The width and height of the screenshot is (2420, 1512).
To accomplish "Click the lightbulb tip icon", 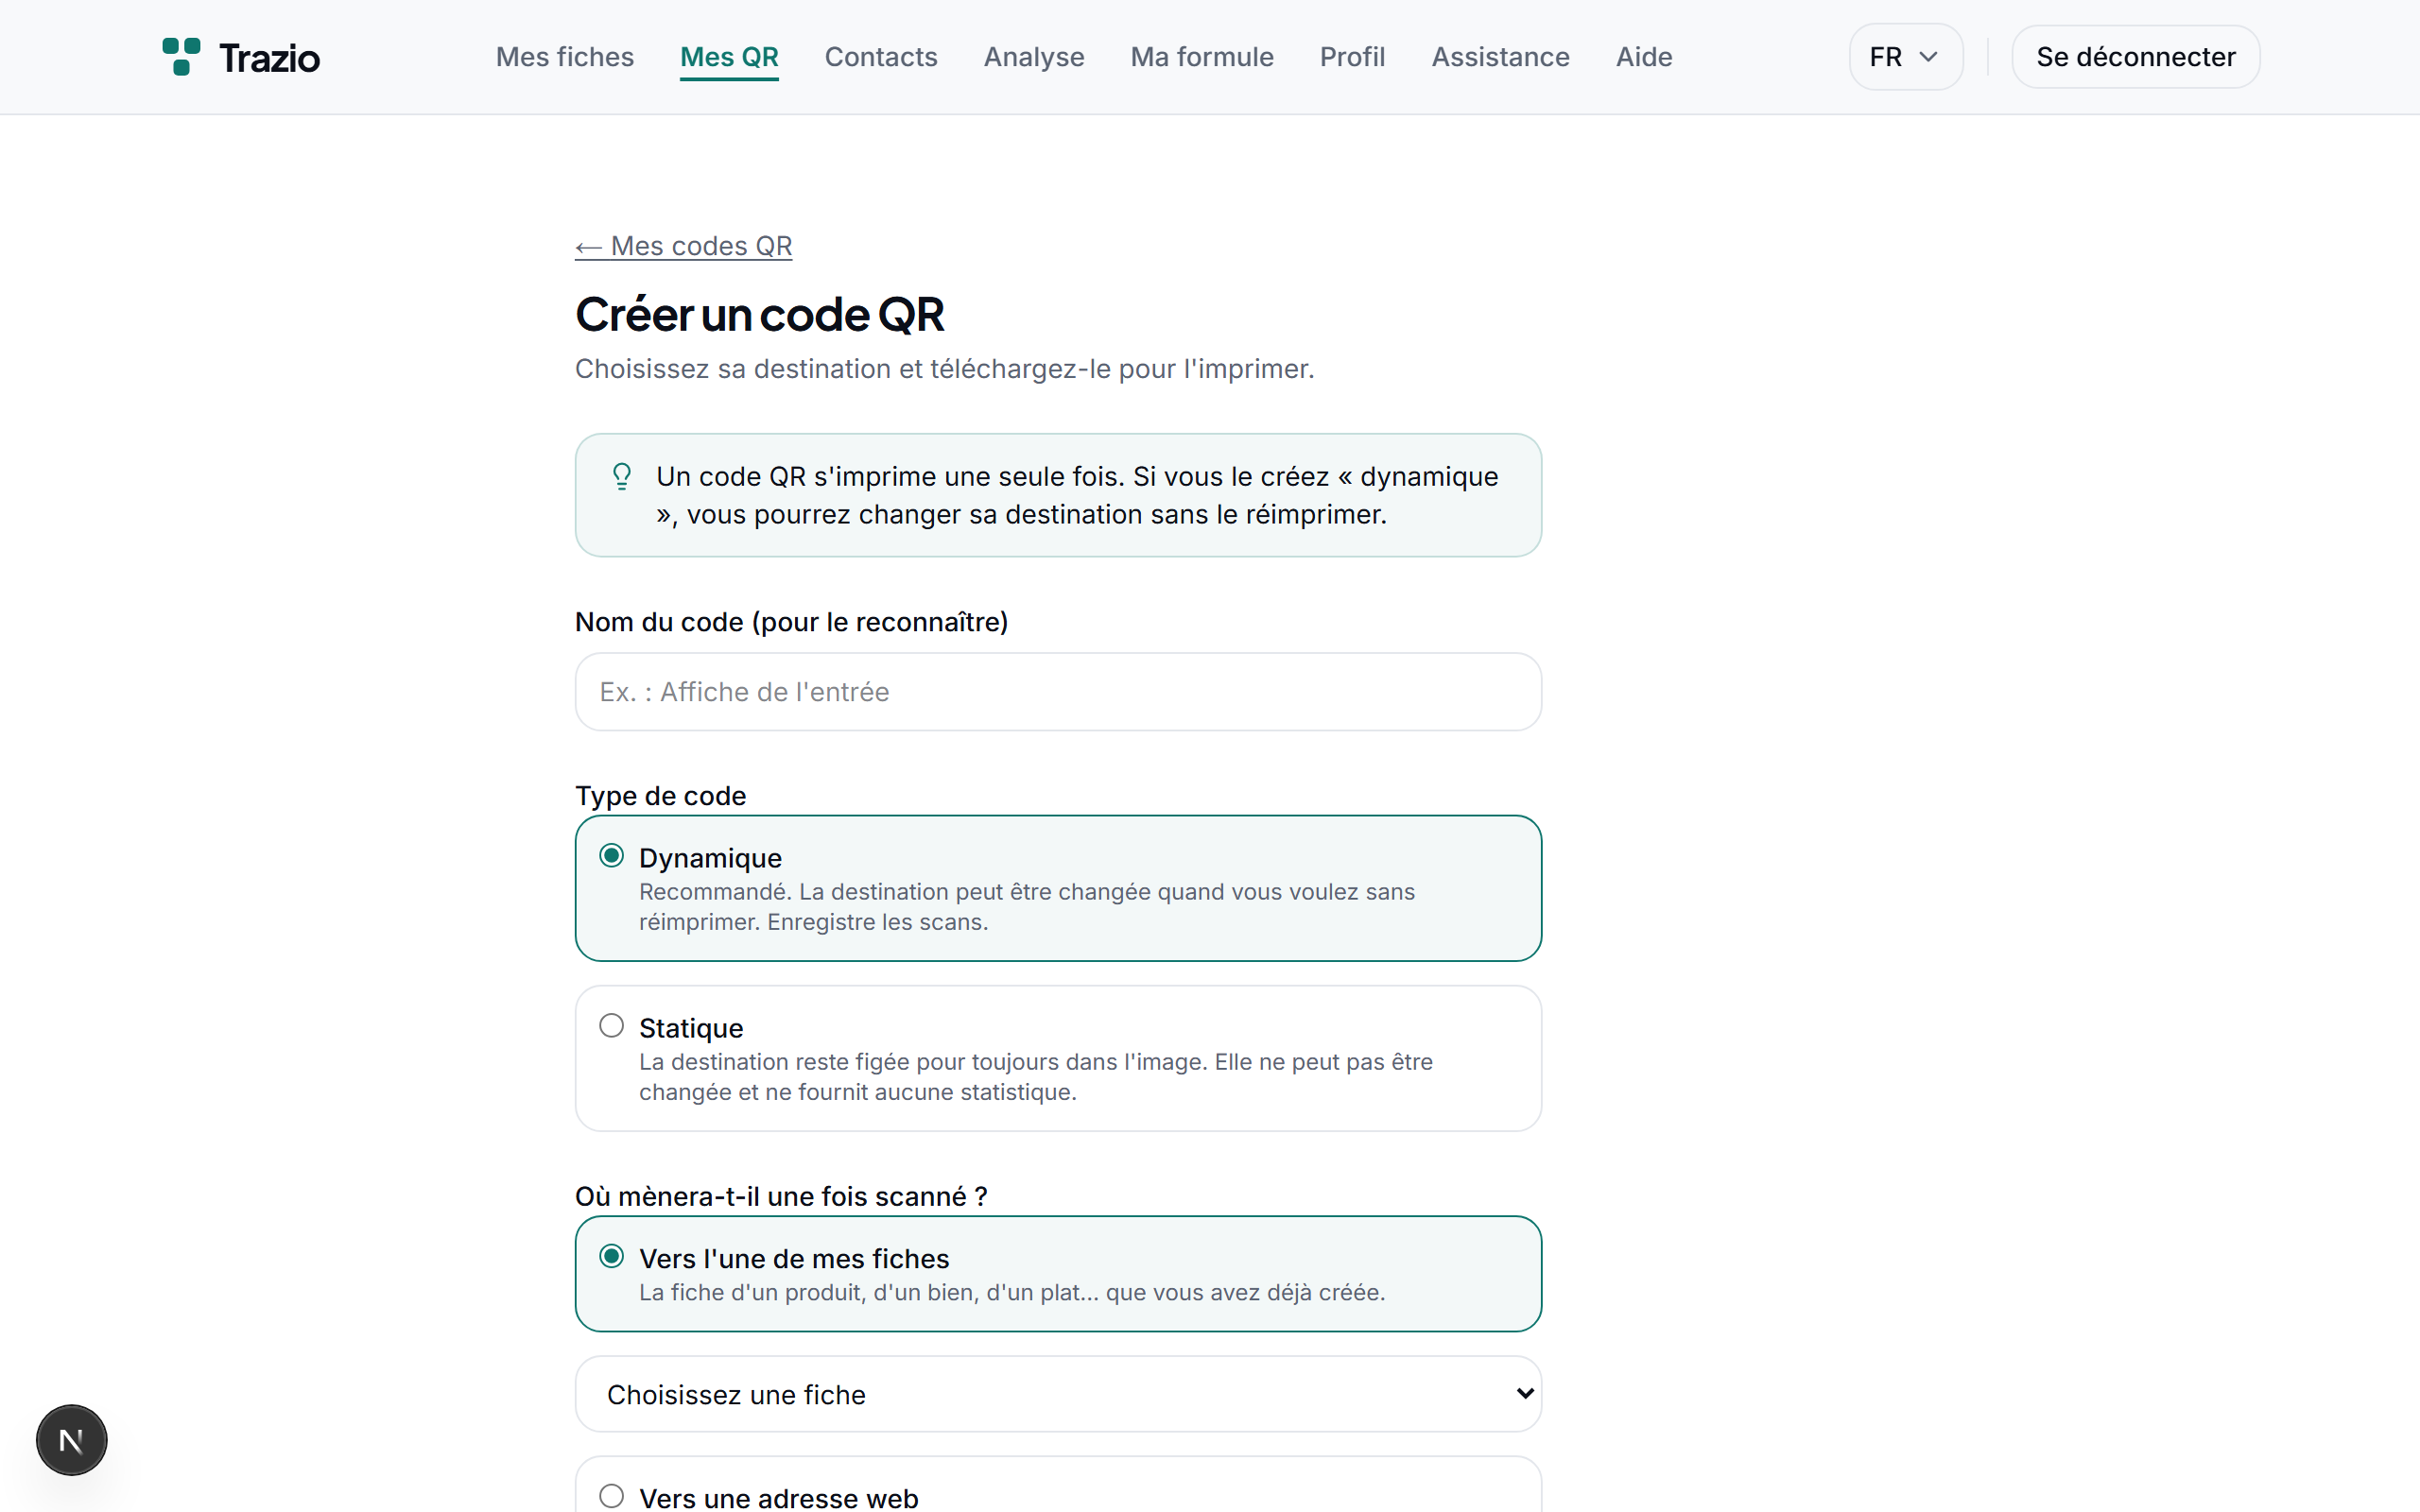I will tap(621, 476).
